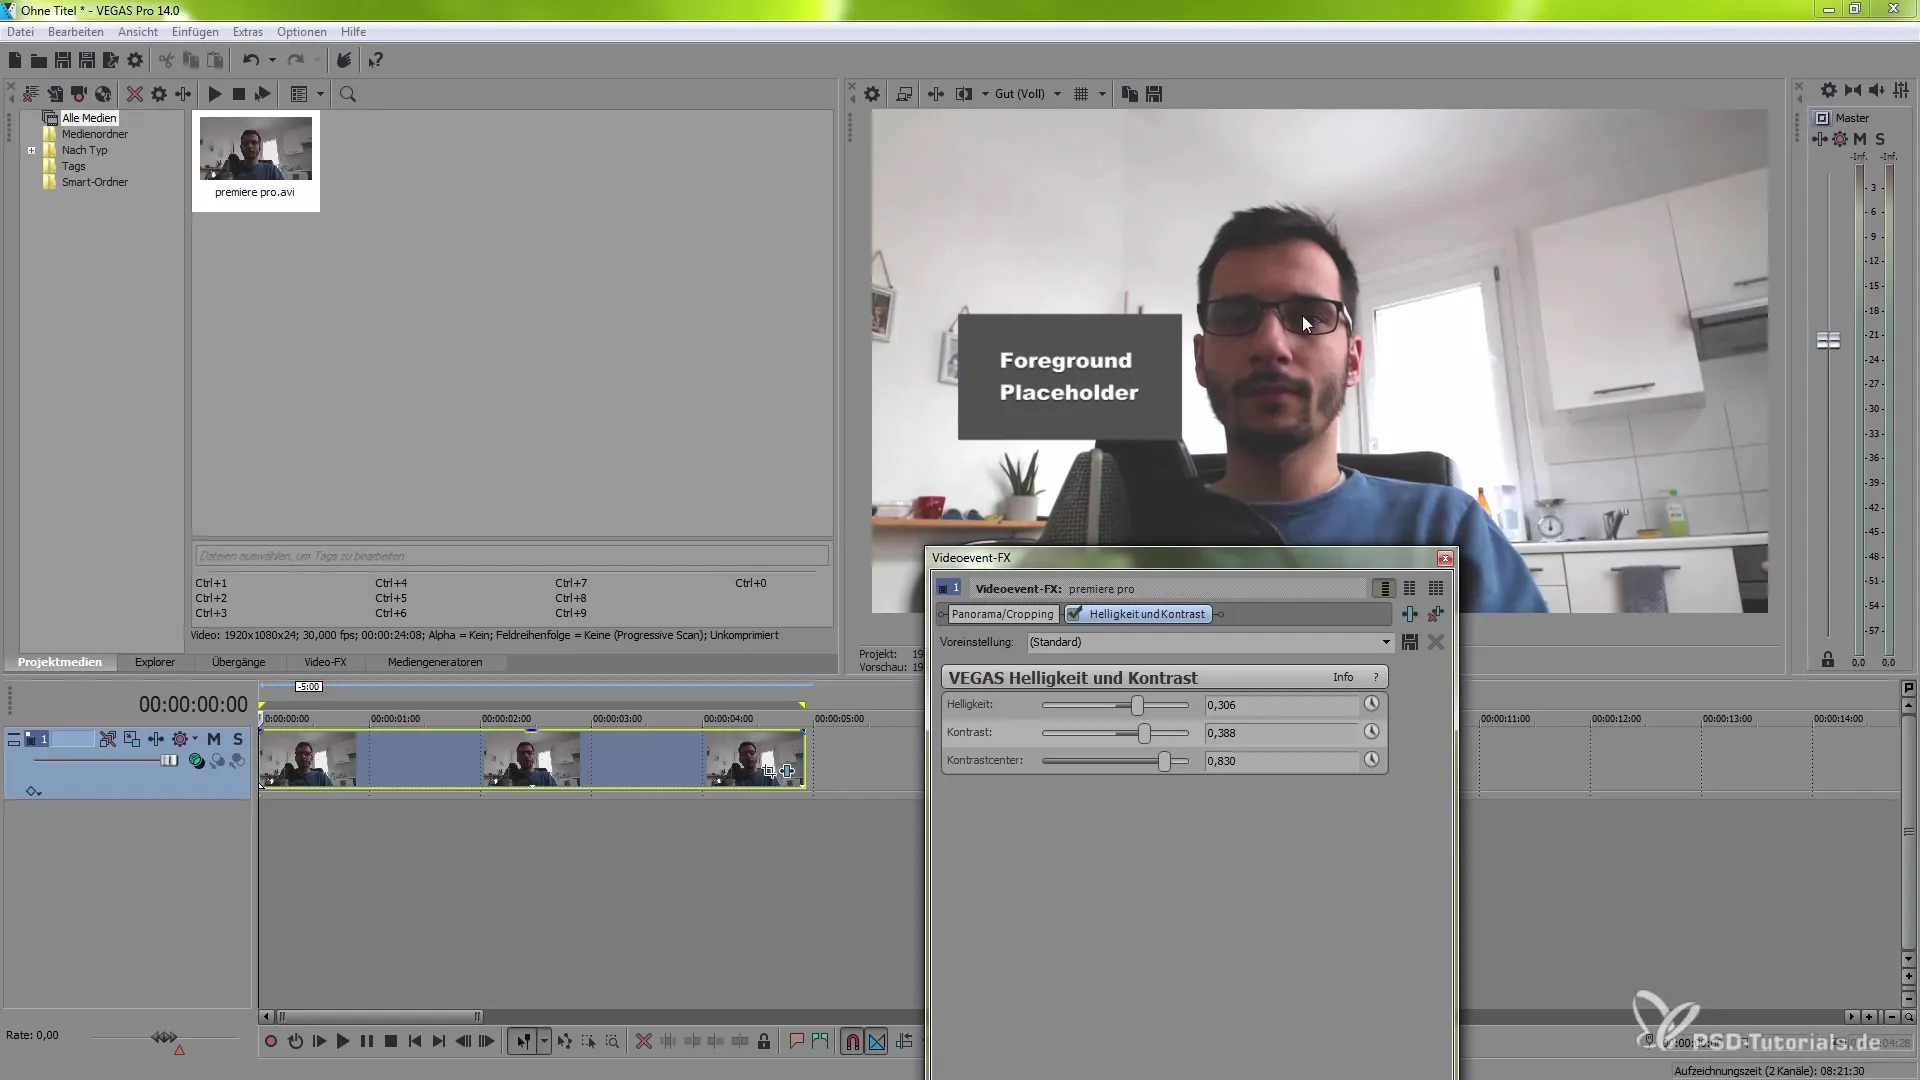Create a new project with toolbar icon
Image resolution: width=1920 pixels, height=1080 pixels.
(15, 61)
